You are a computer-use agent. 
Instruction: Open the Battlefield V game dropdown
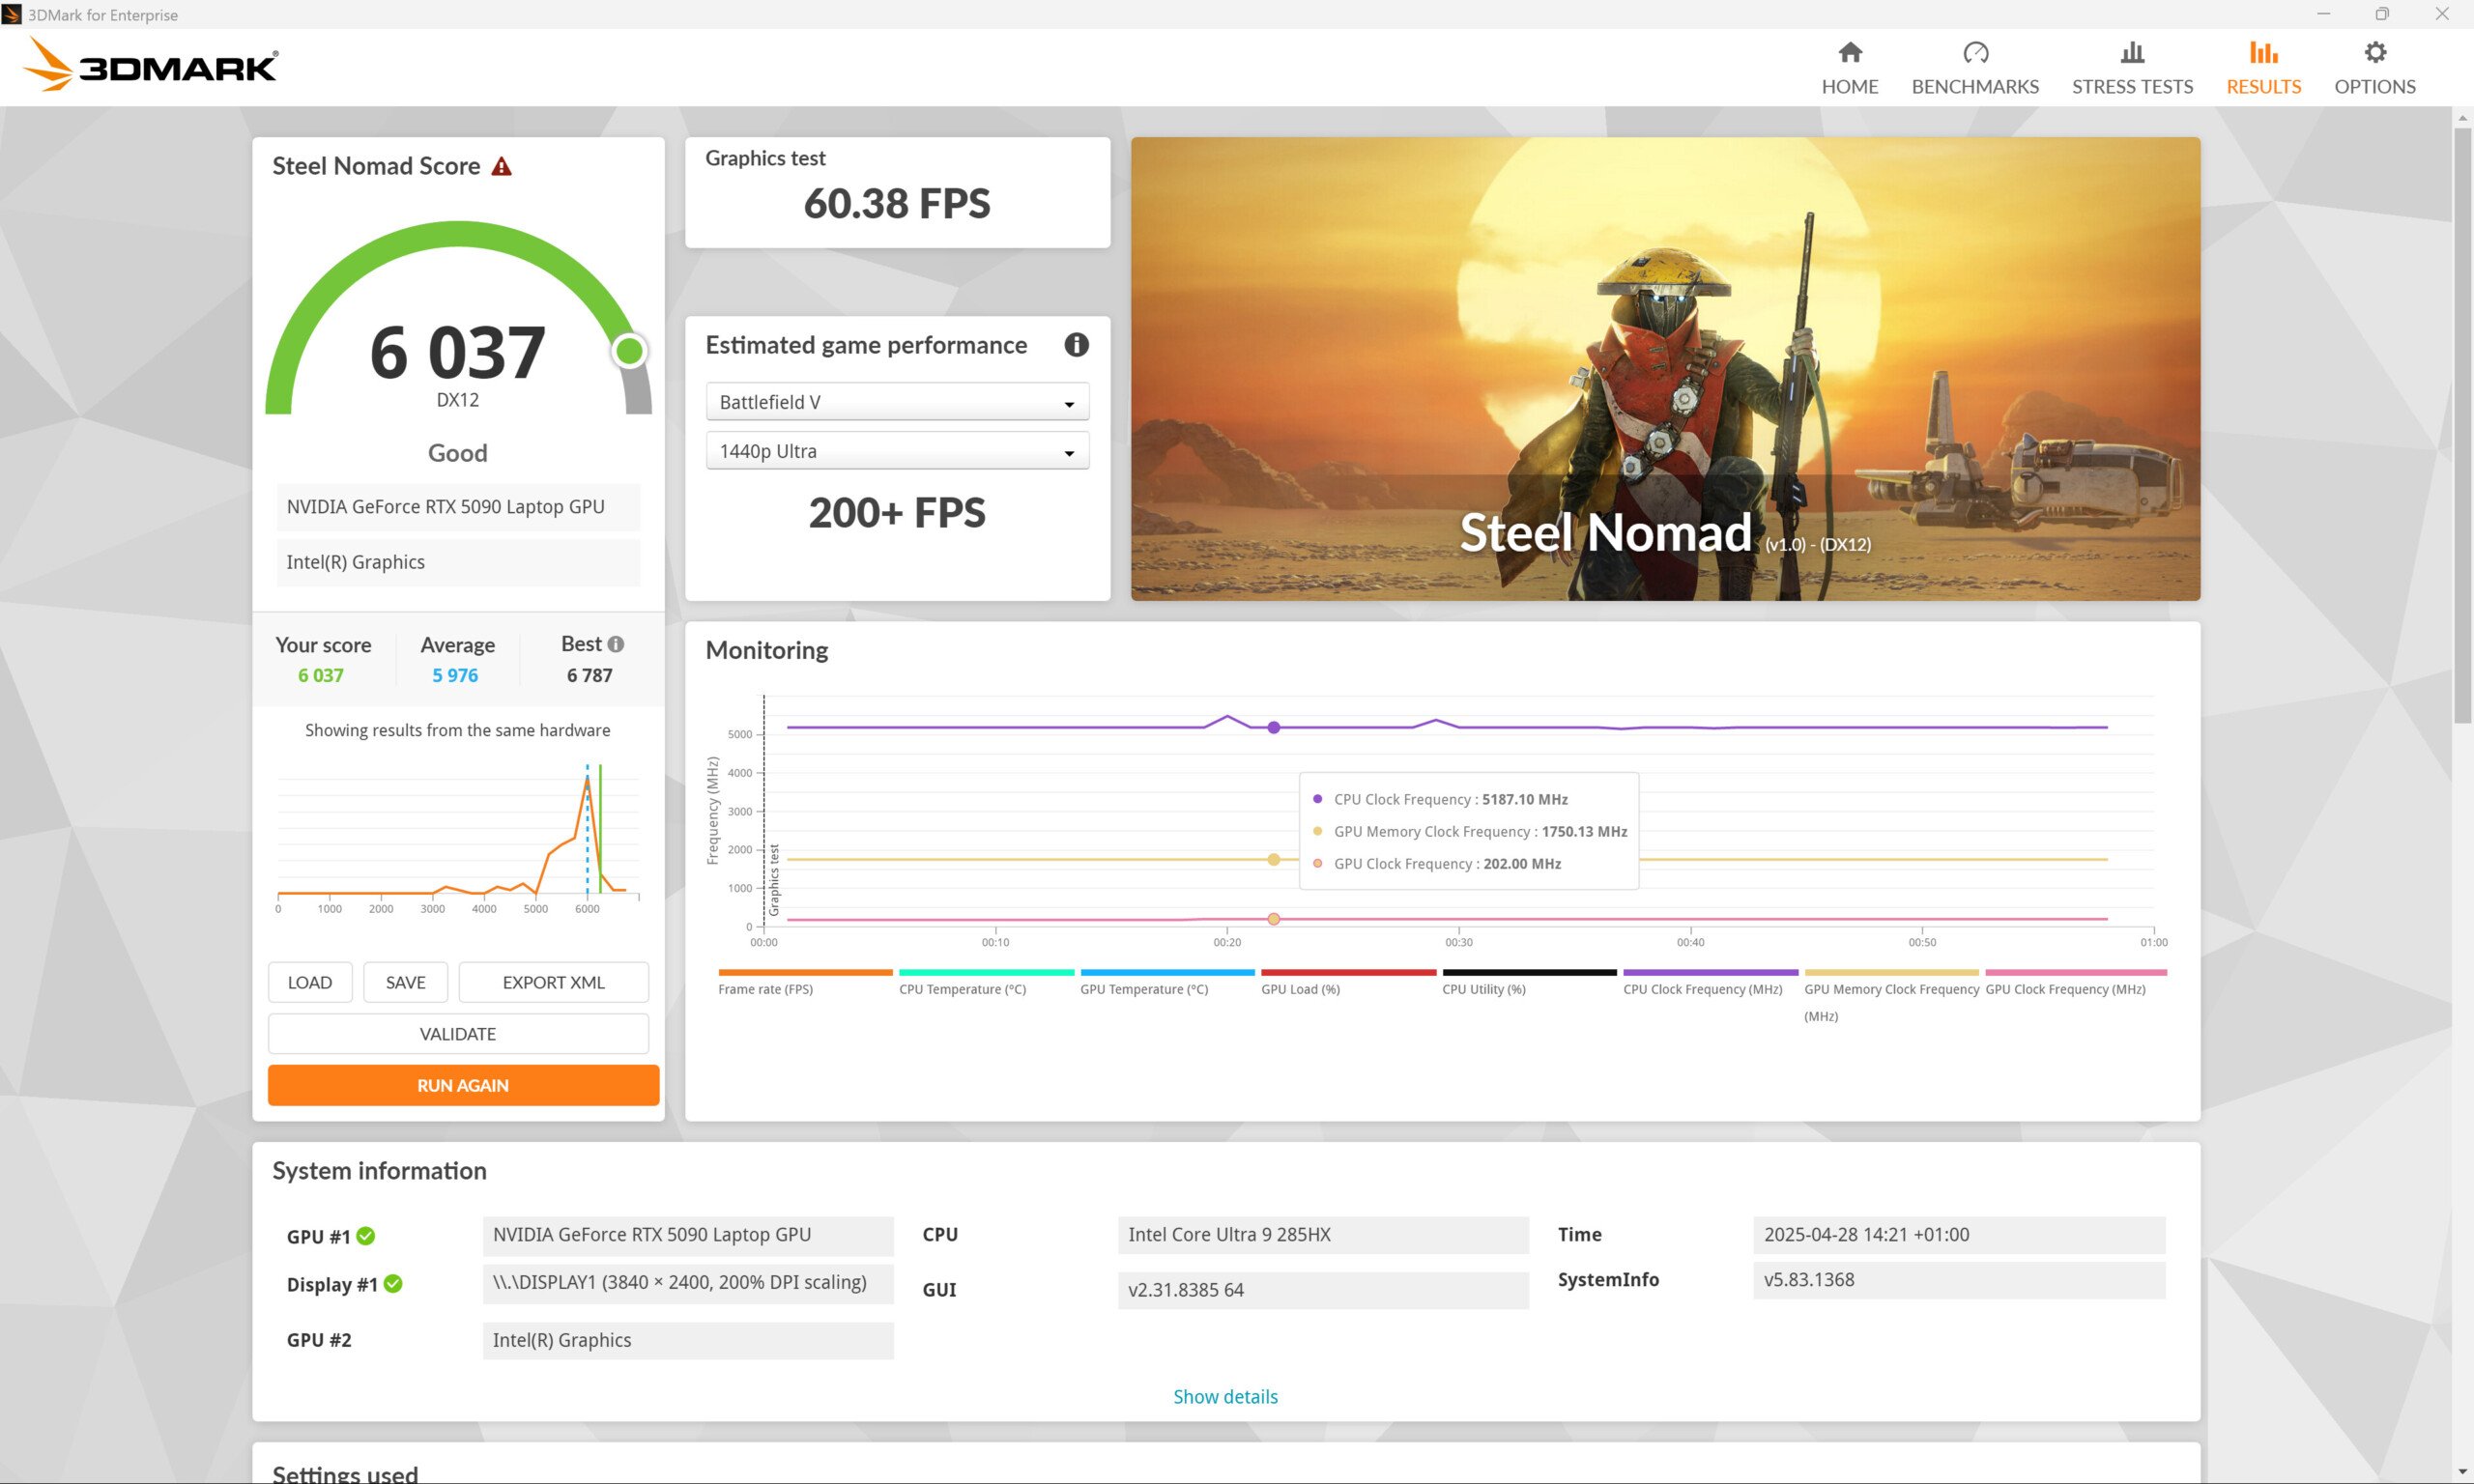point(897,402)
